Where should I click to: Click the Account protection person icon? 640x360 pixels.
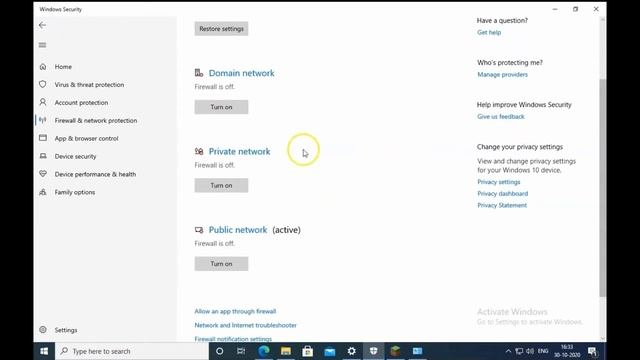(43, 102)
